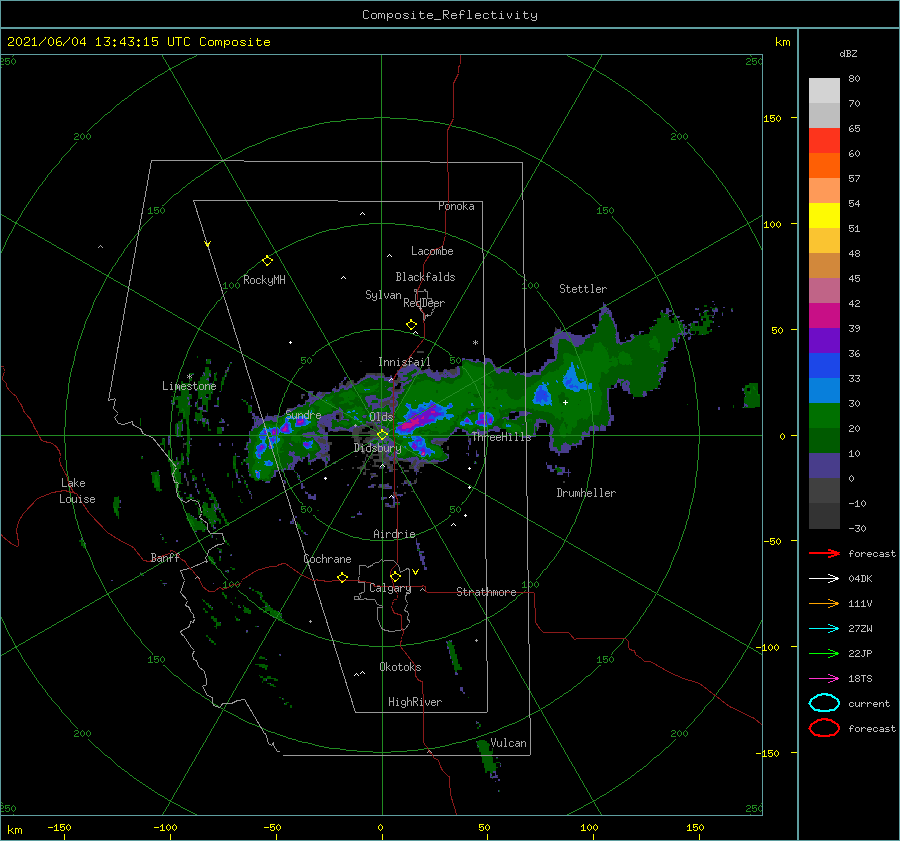Click the Limestone label
The width and height of the screenshot is (900, 841).
pos(189,386)
